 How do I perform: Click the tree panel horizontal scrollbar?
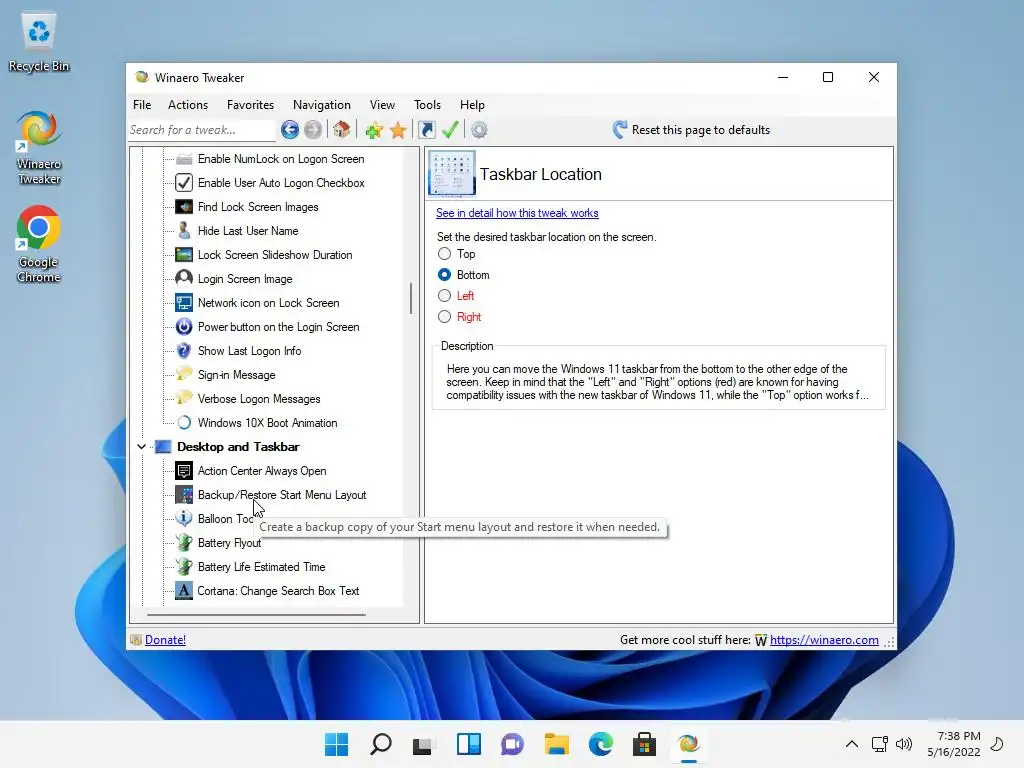point(256,615)
